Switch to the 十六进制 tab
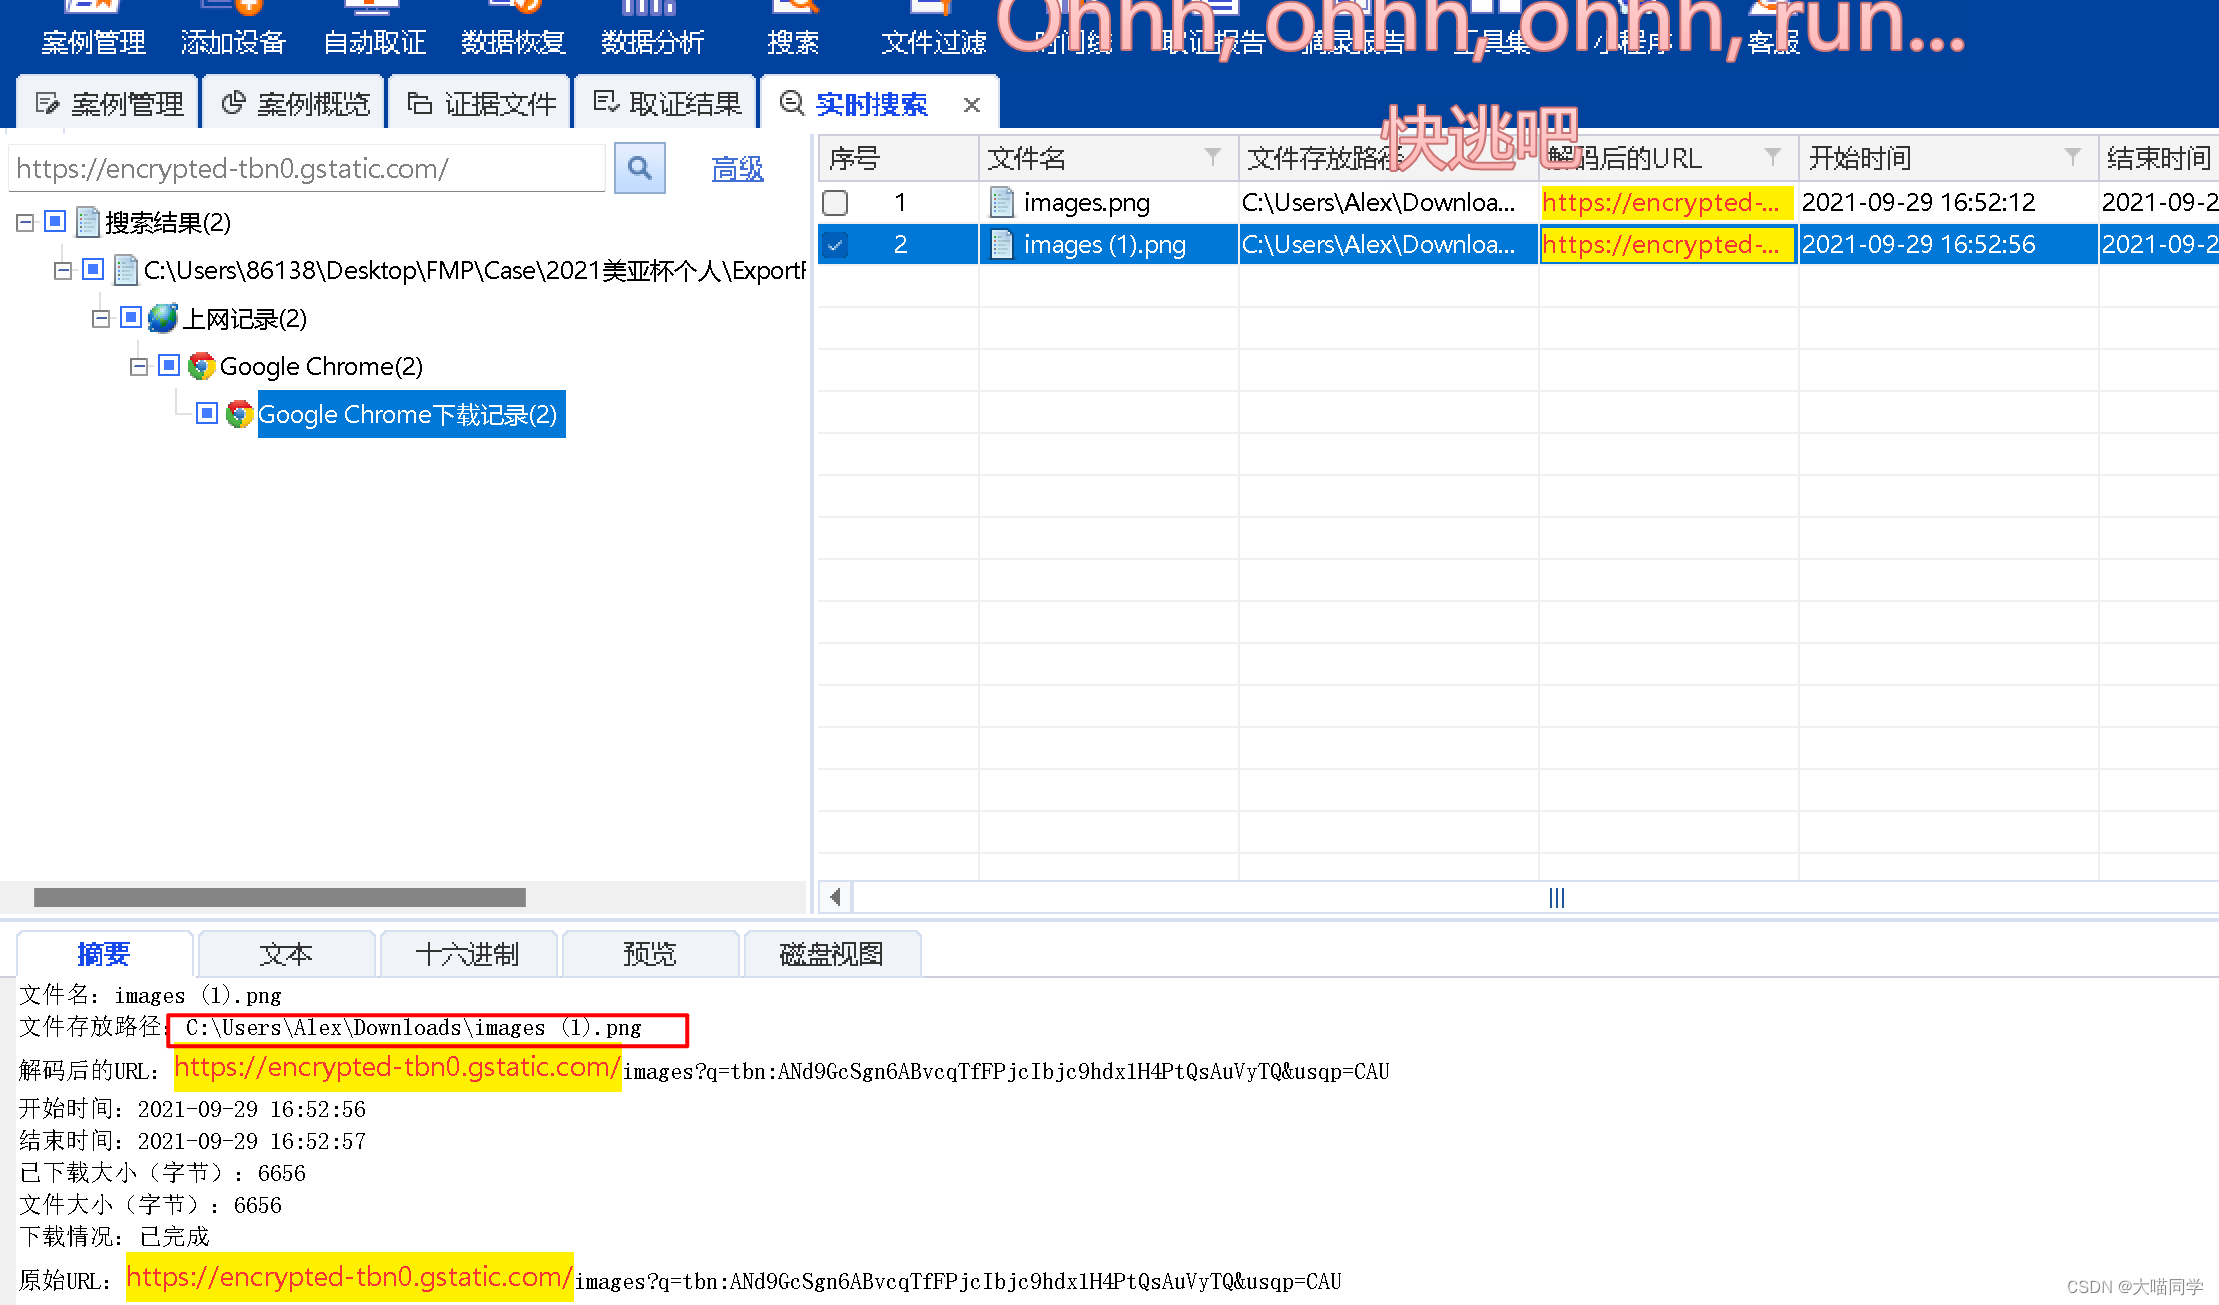The height and width of the screenshot is (1305, 2219). click(467, 954)
